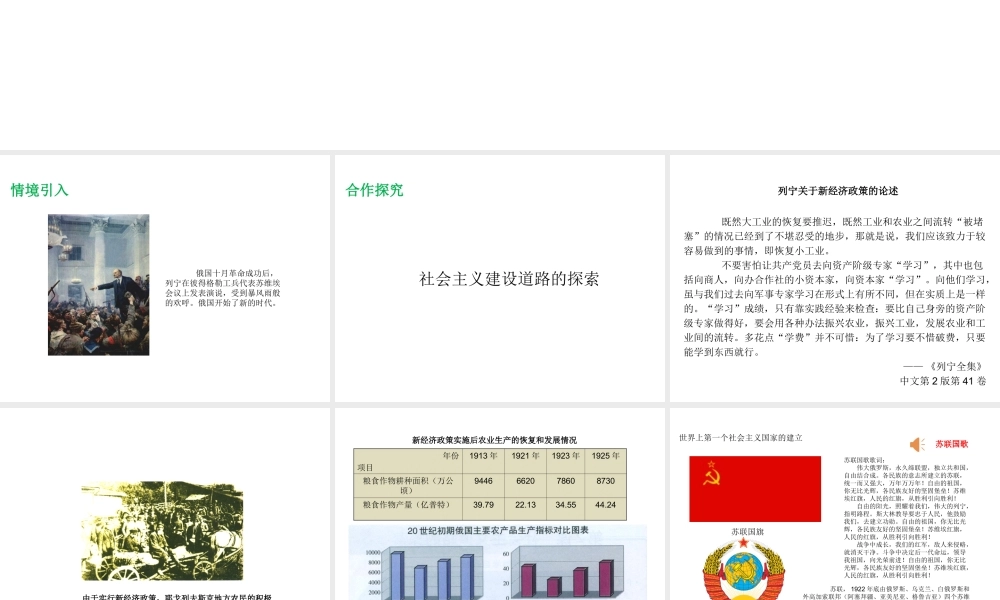Click the 世界上第一个社会主义国家的建立 heading
This screenshot has width=1000, height=600.
pyautogui.click(x=741, y=437)
